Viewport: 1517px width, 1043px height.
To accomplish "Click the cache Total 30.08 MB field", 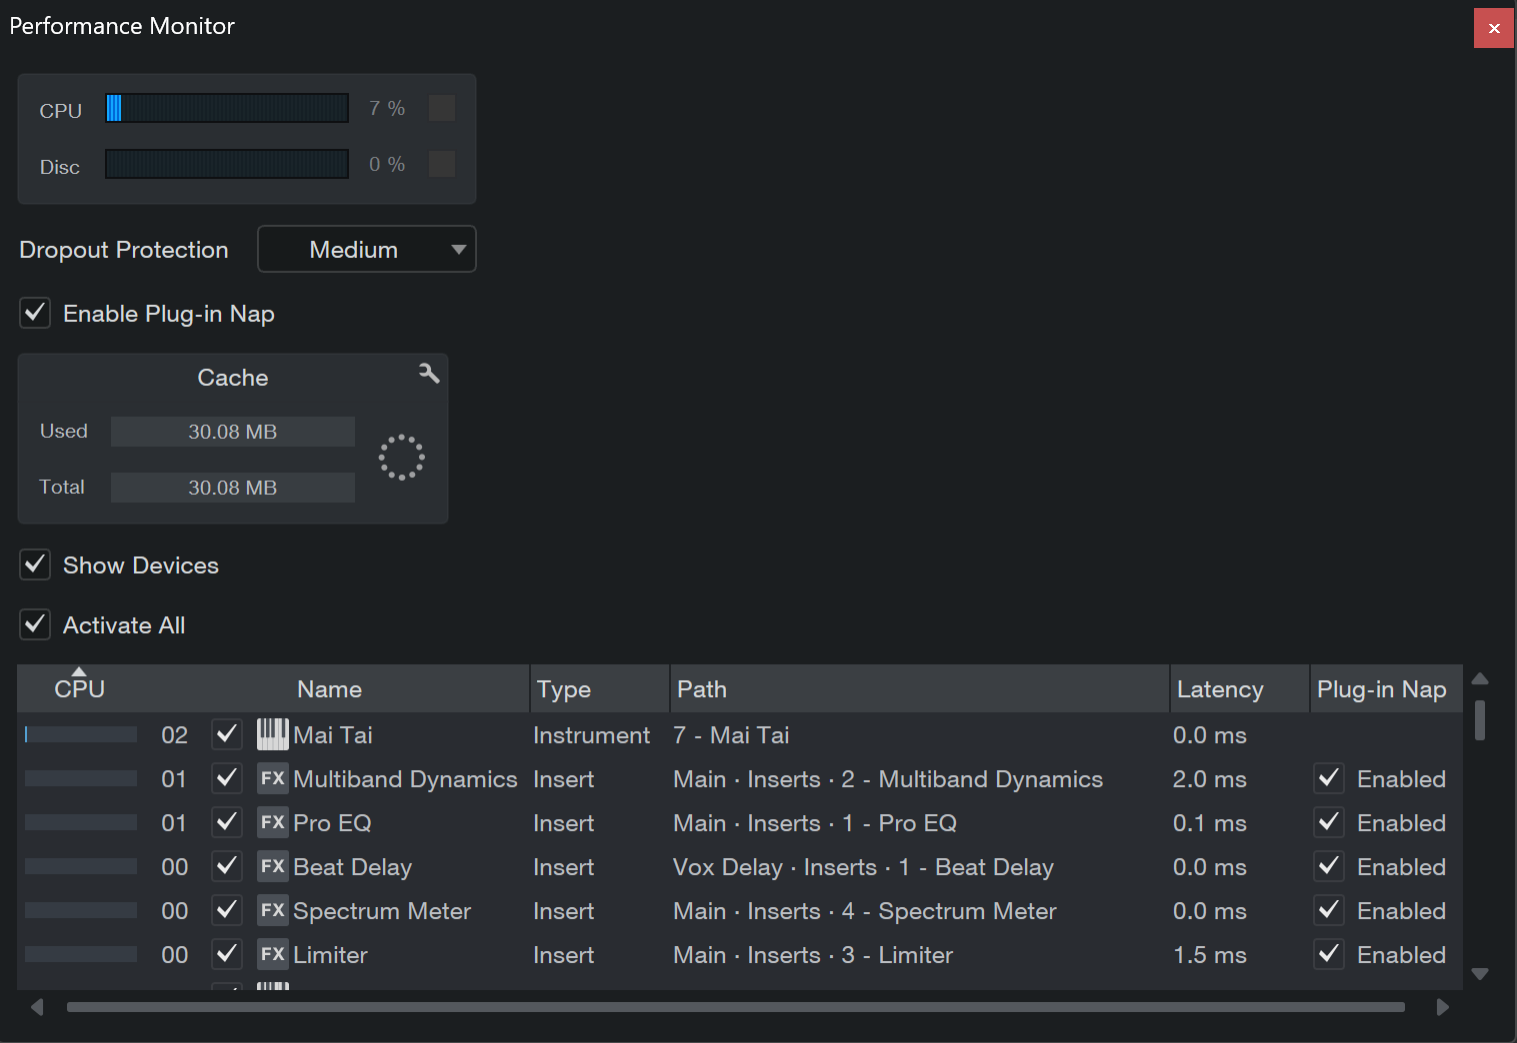I will (233, 487).
